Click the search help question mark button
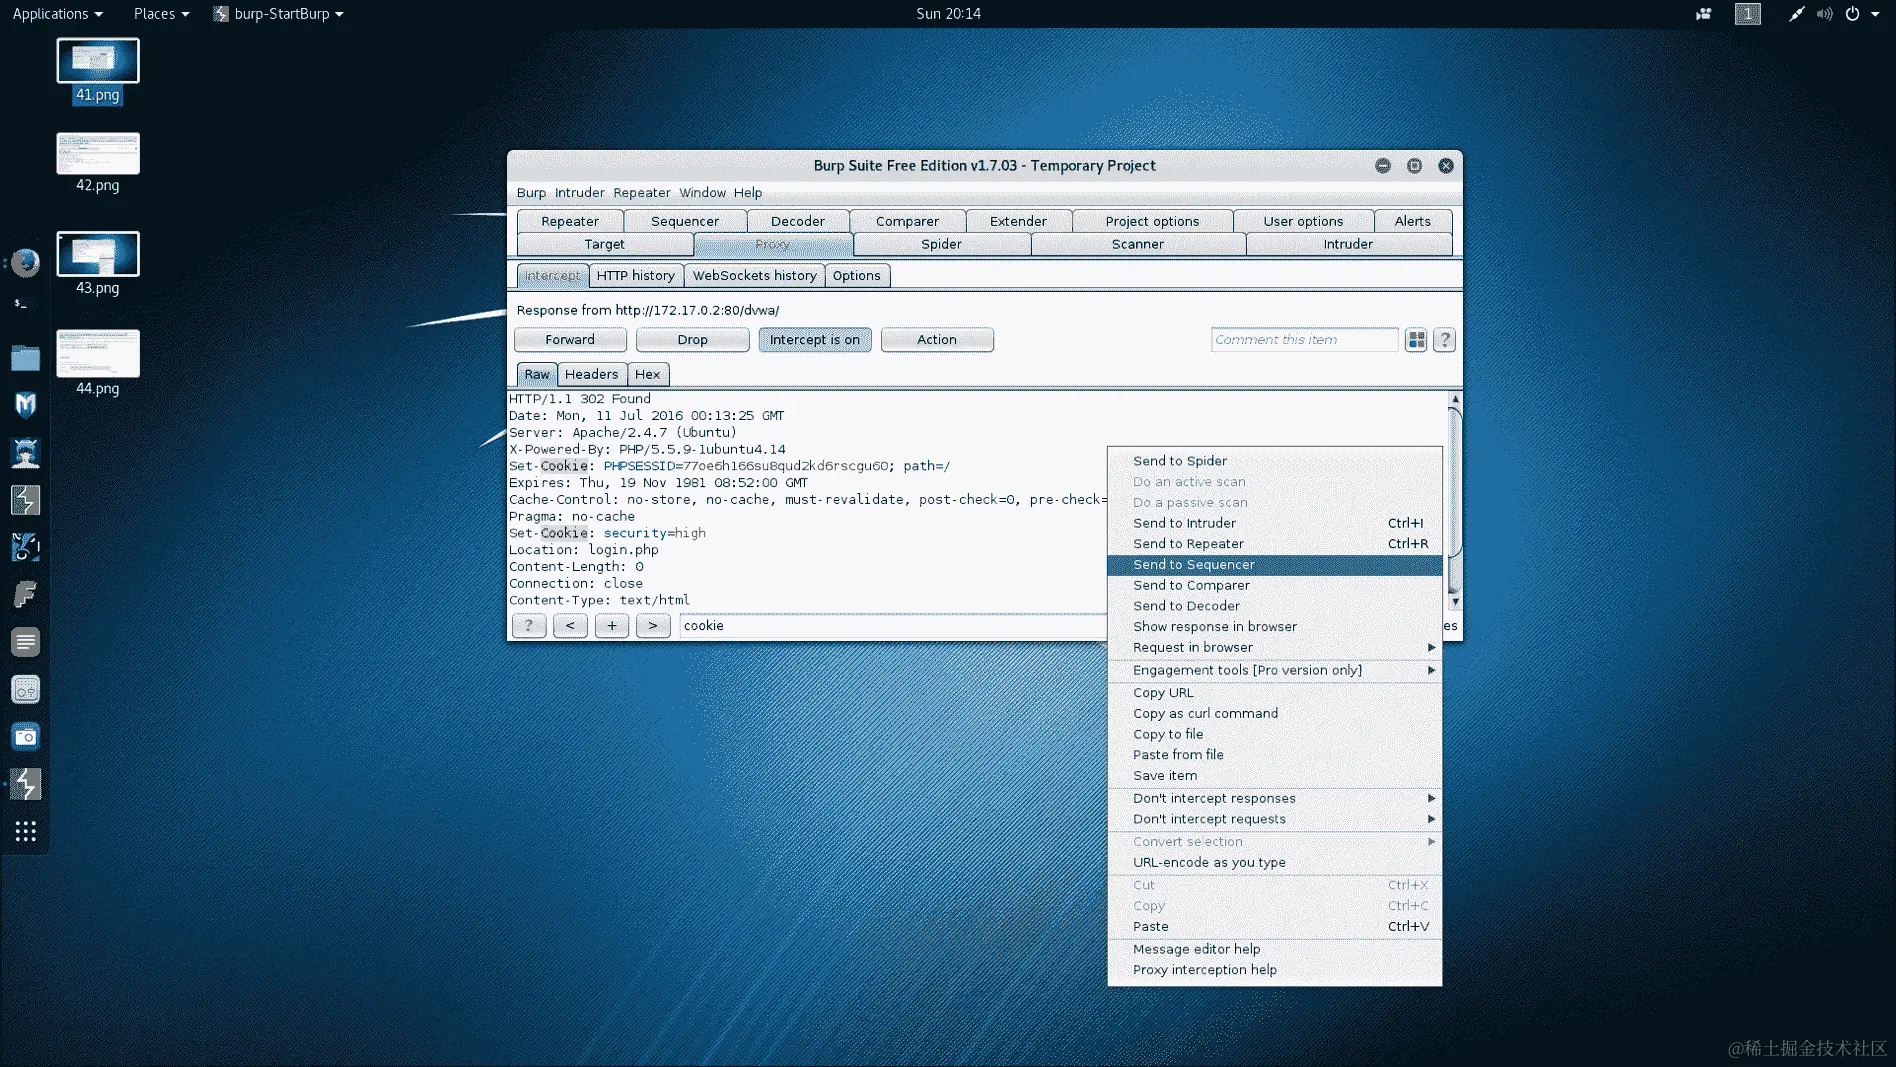Image resolution: width=1896 pixels, height=1067 pixels. (529, 626)
